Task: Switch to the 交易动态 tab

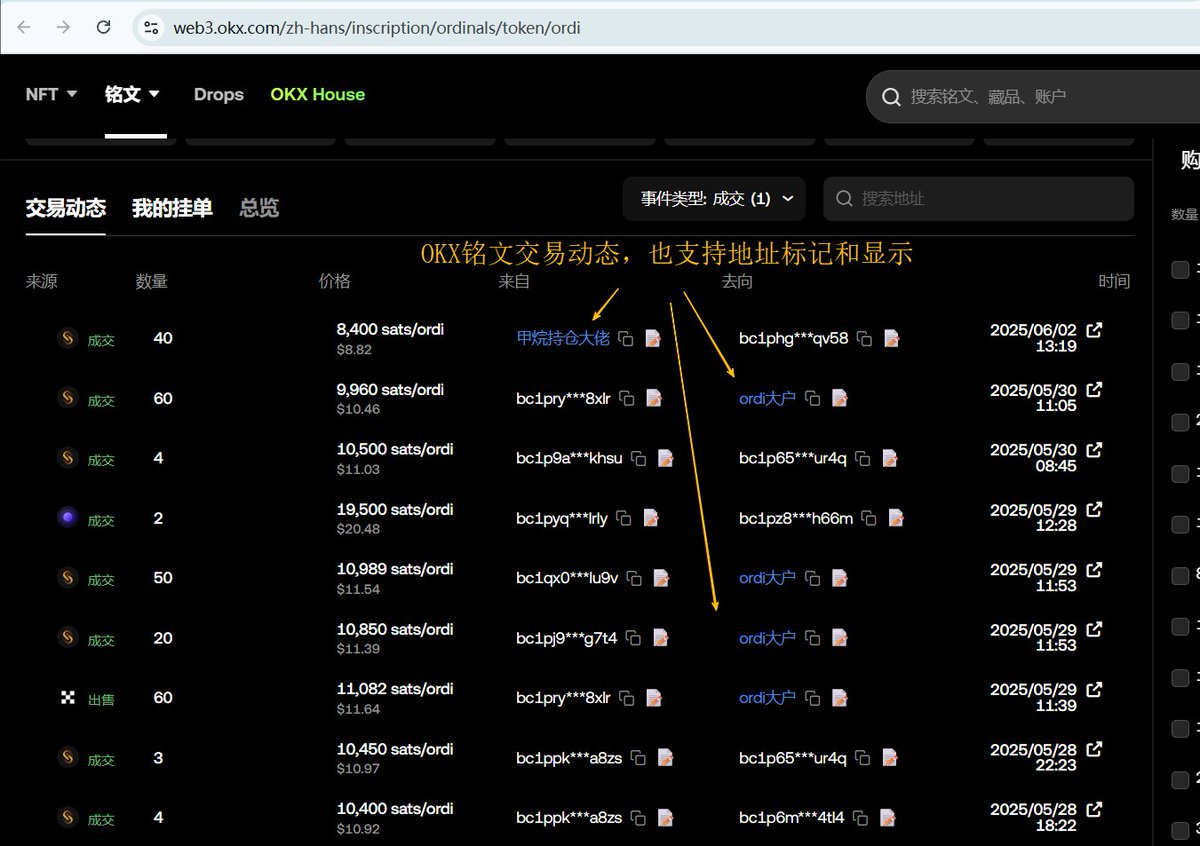Action: coord(65,208)
